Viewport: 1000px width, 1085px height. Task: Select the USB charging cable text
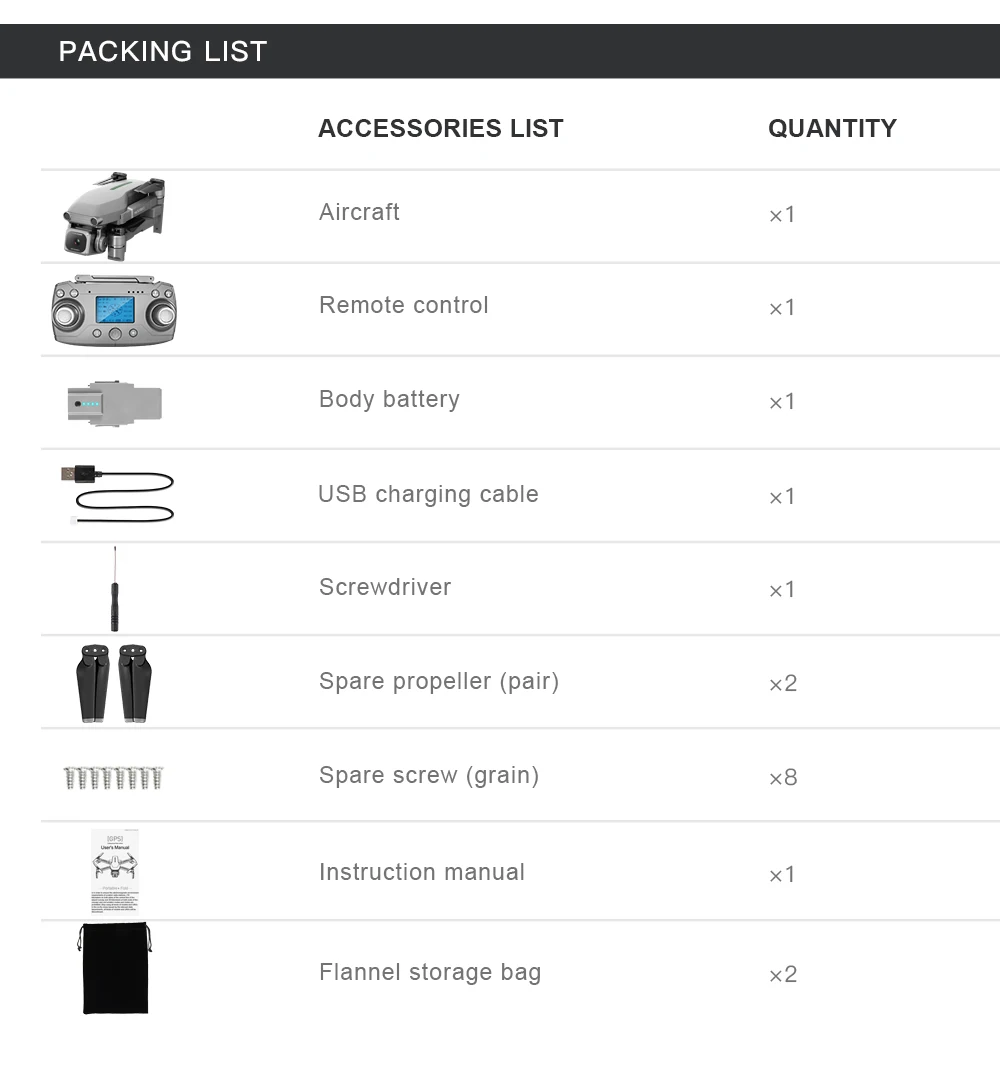pos(428,494)
